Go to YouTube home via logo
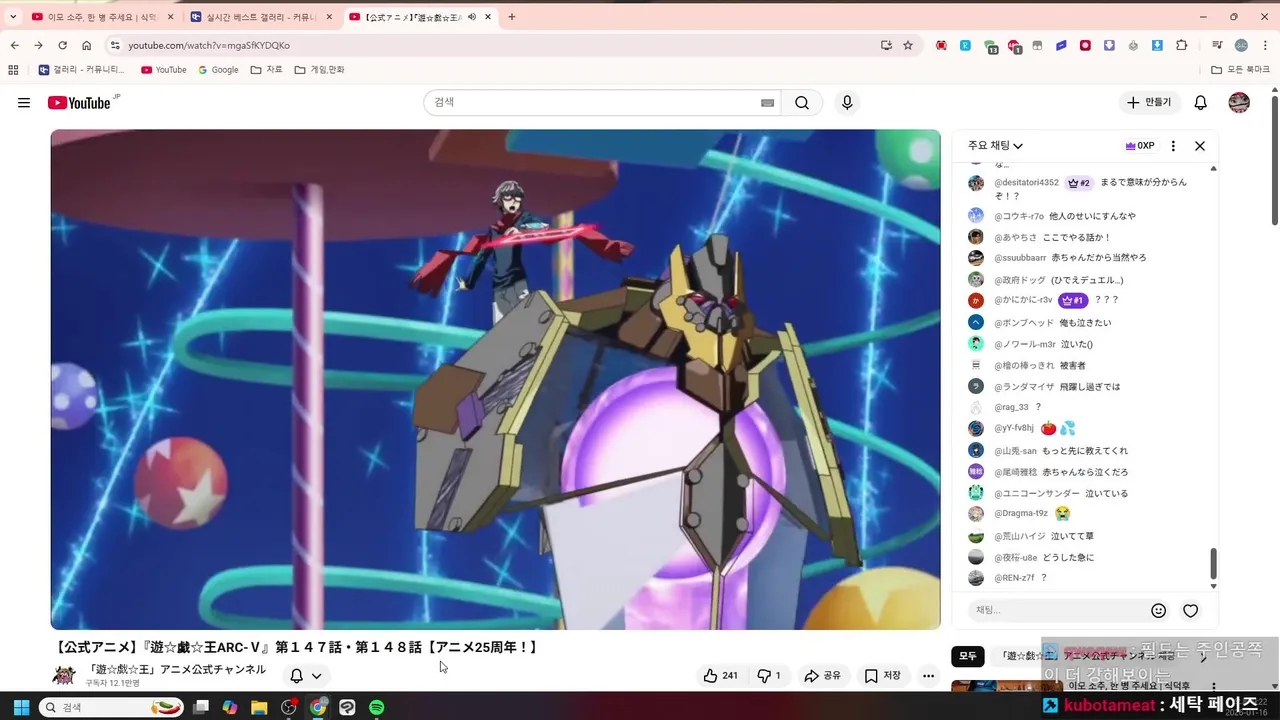1280x720 pixels. (79, 103)
